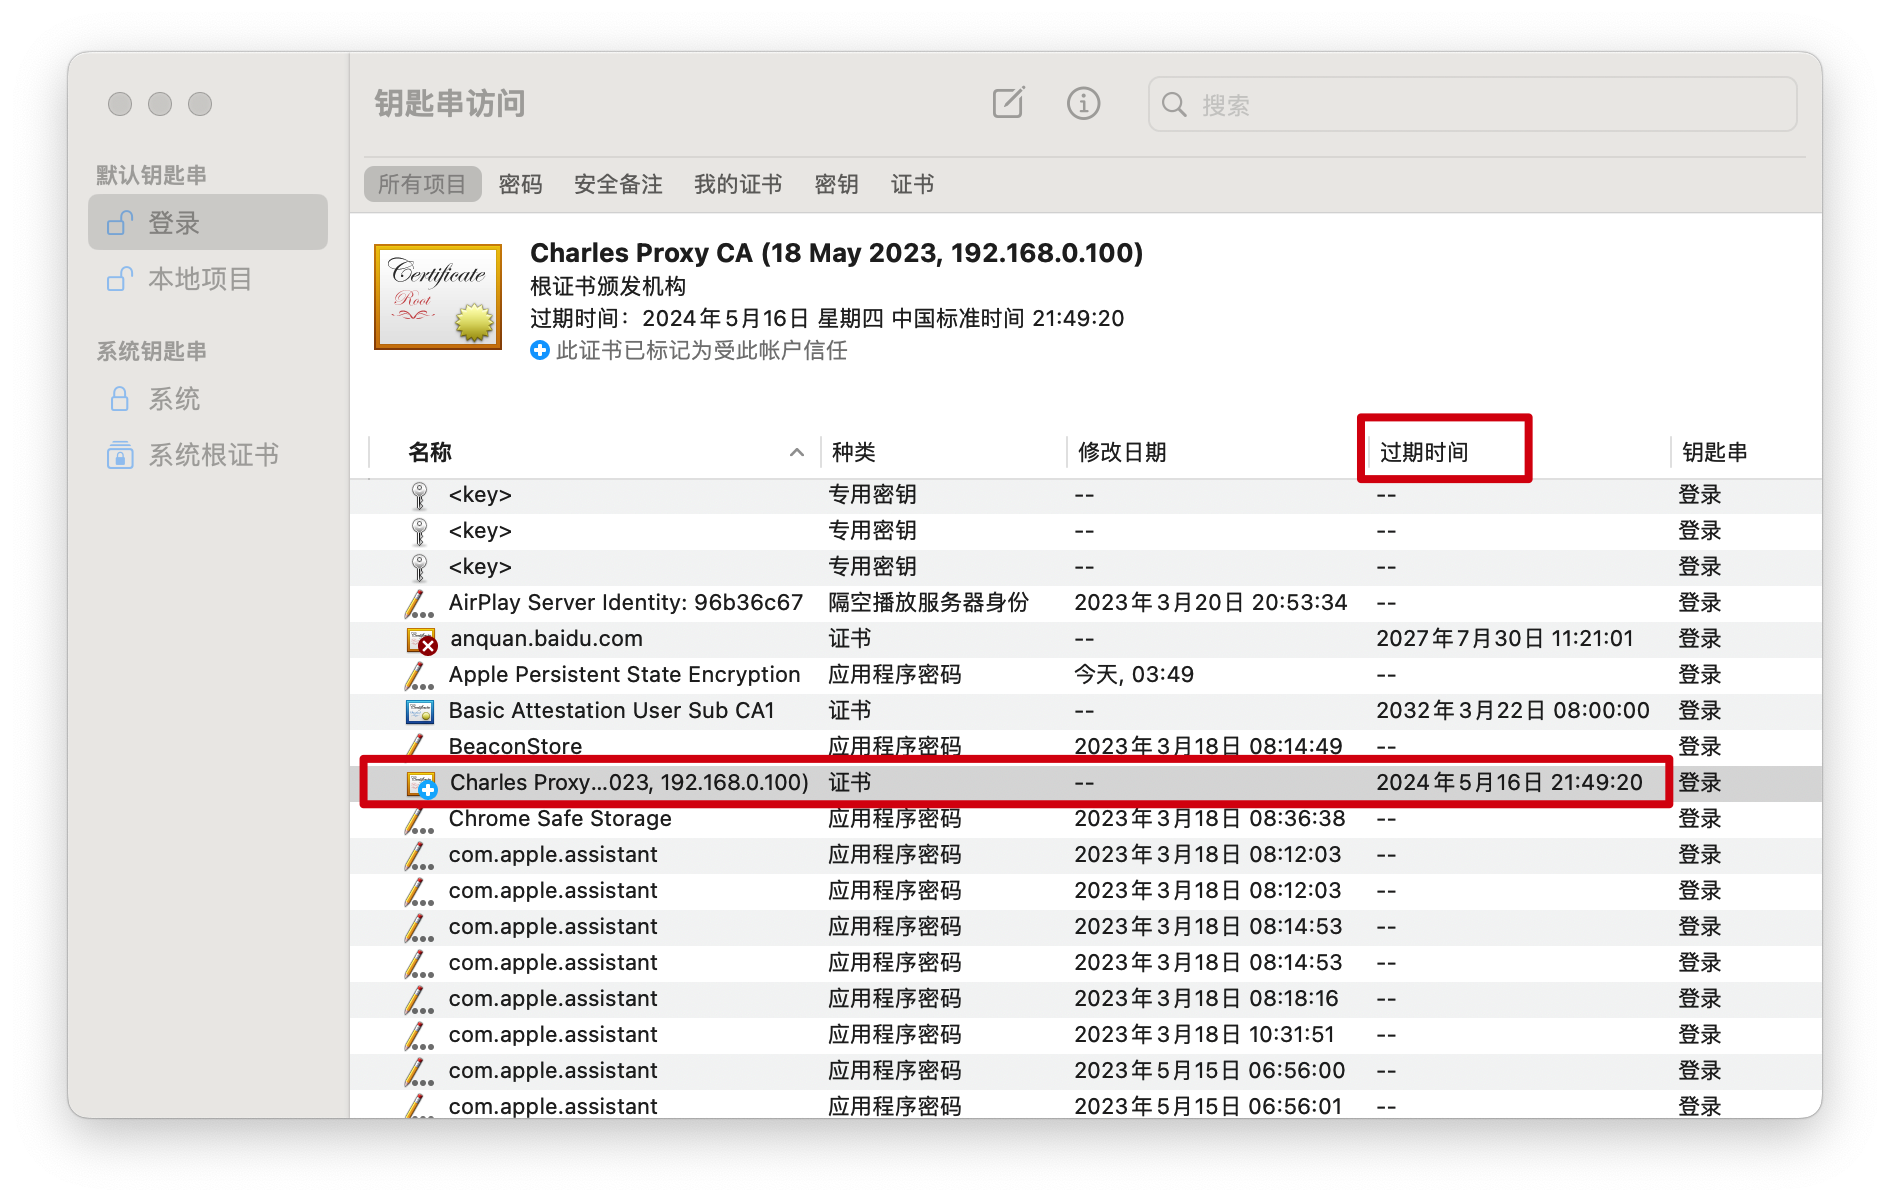Click the sort direction arrow in 名称 header

pos(797,452)
